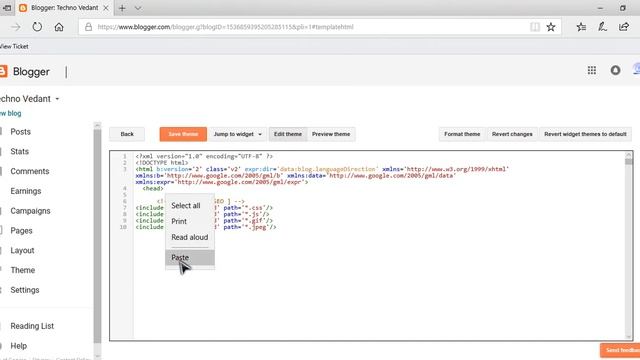The width and height of the screenshot is (640, 360).
Task: Click the DOCTYPE html code line
Action: pos(162,162)
